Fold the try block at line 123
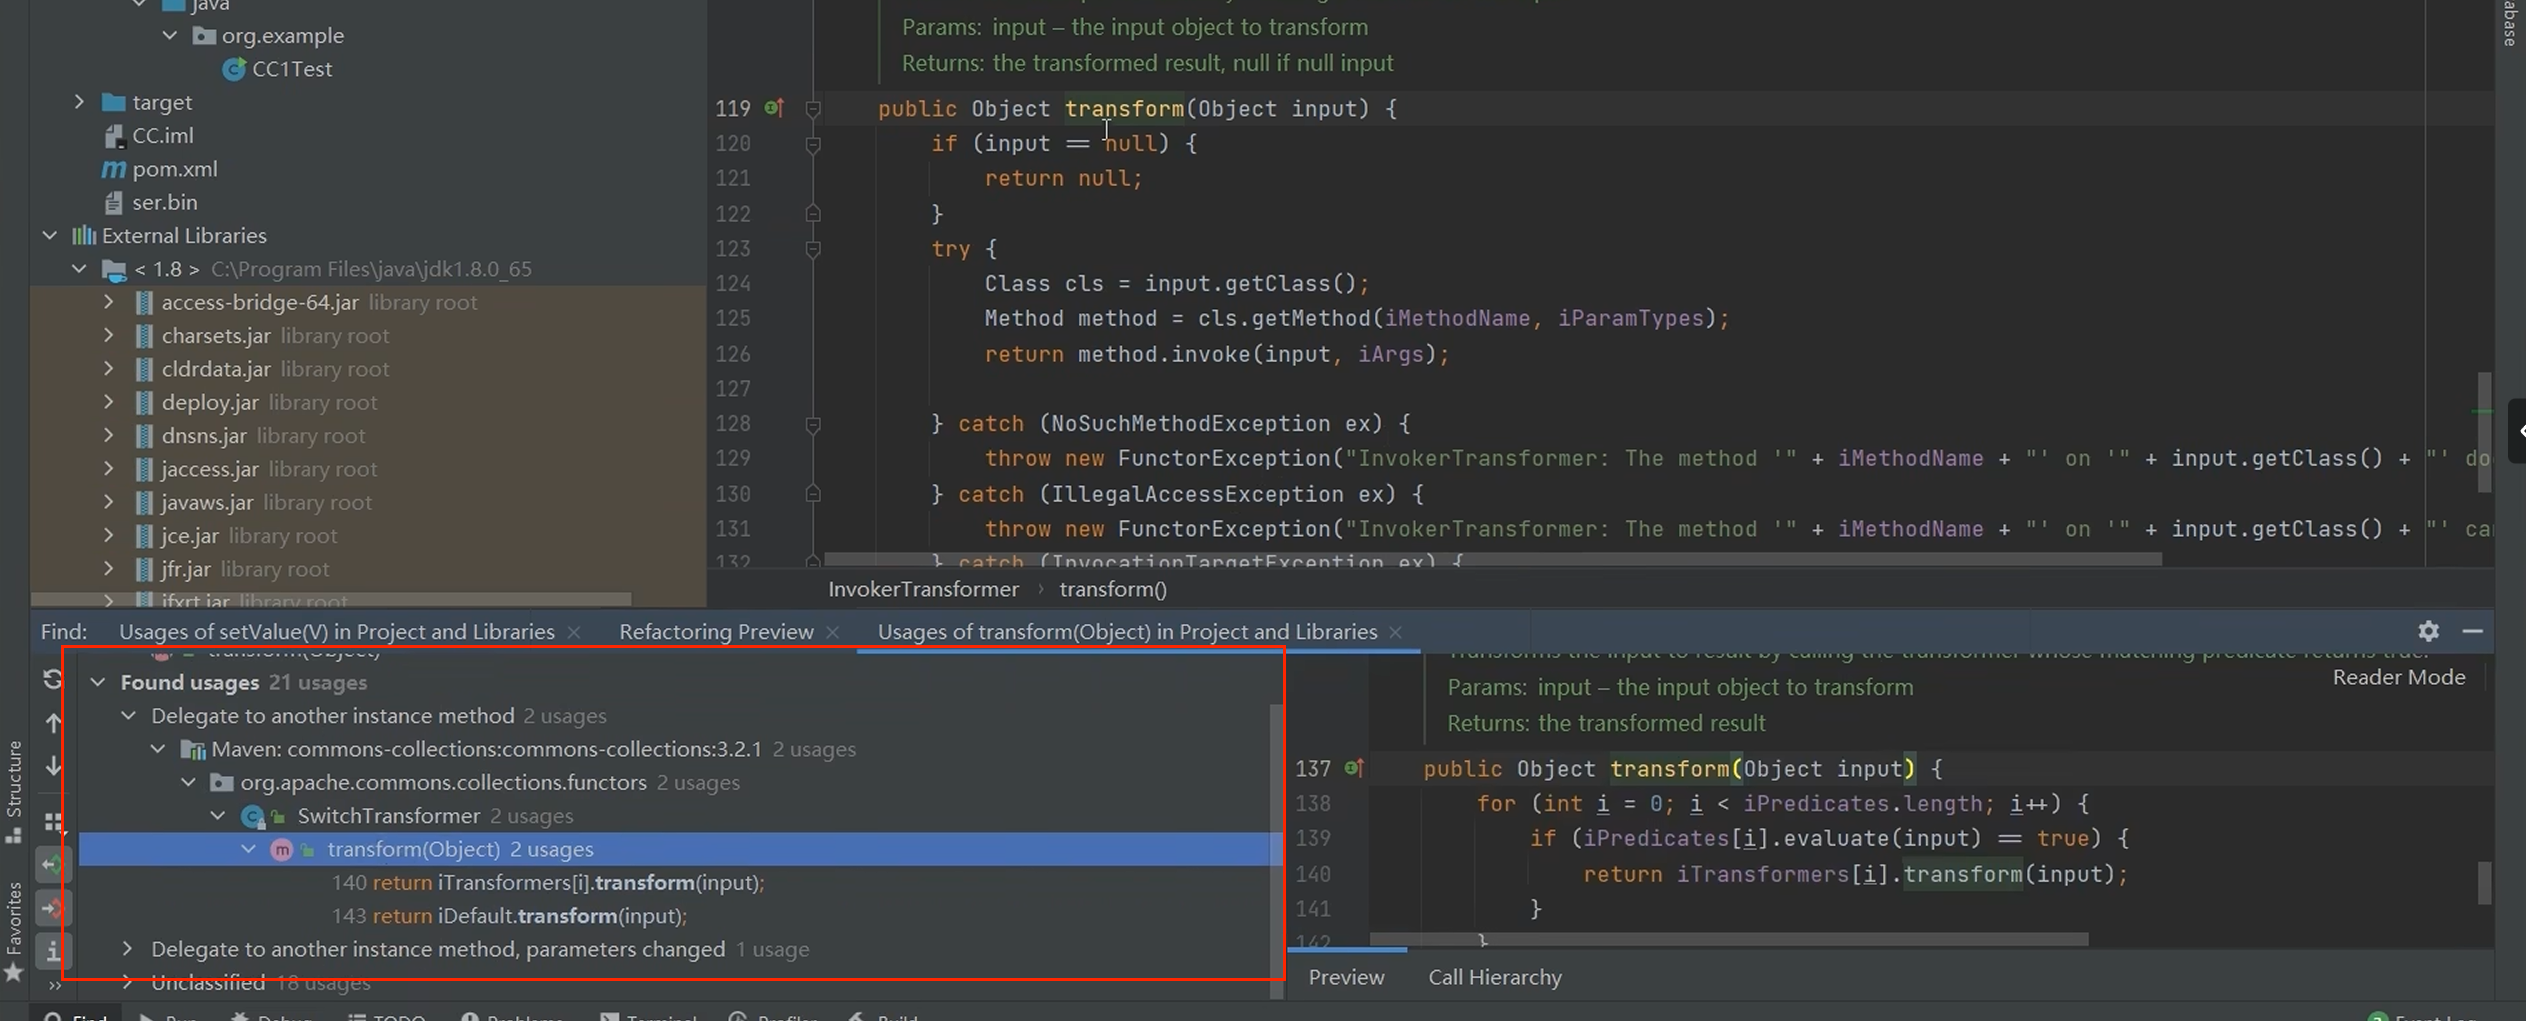Image resolution: width=2526 pixels, height=1021 pixels. pos(813,248)
